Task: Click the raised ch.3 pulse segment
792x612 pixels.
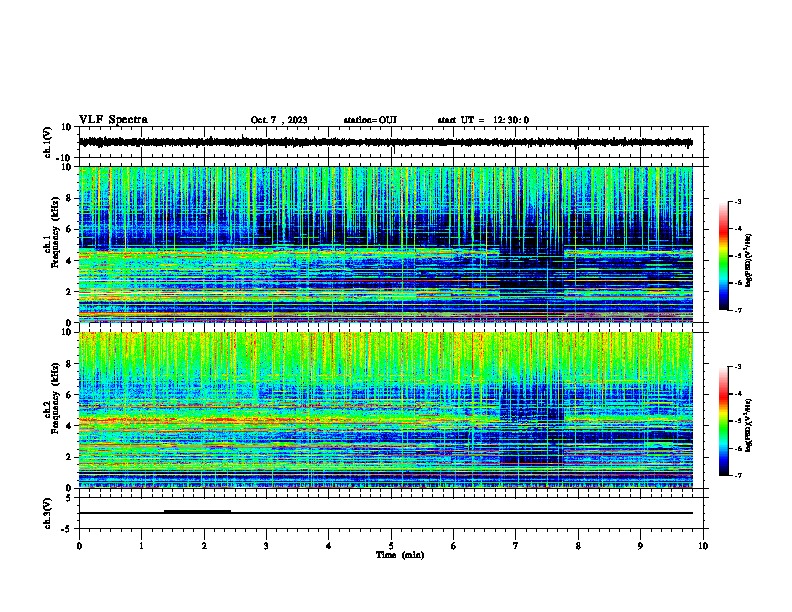Action: (x=197, y=511)
